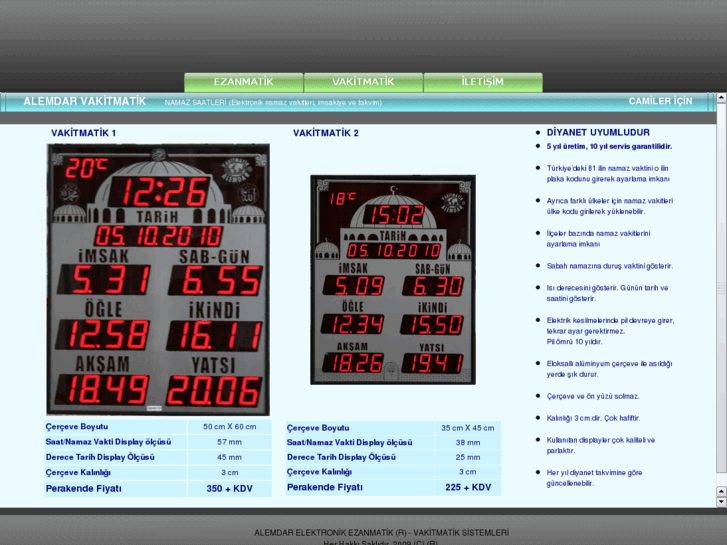Click Perakende Fiyatı label under Vakitmatik 1
The width and height of the screenshot is (727, 545).
(83, 489)
